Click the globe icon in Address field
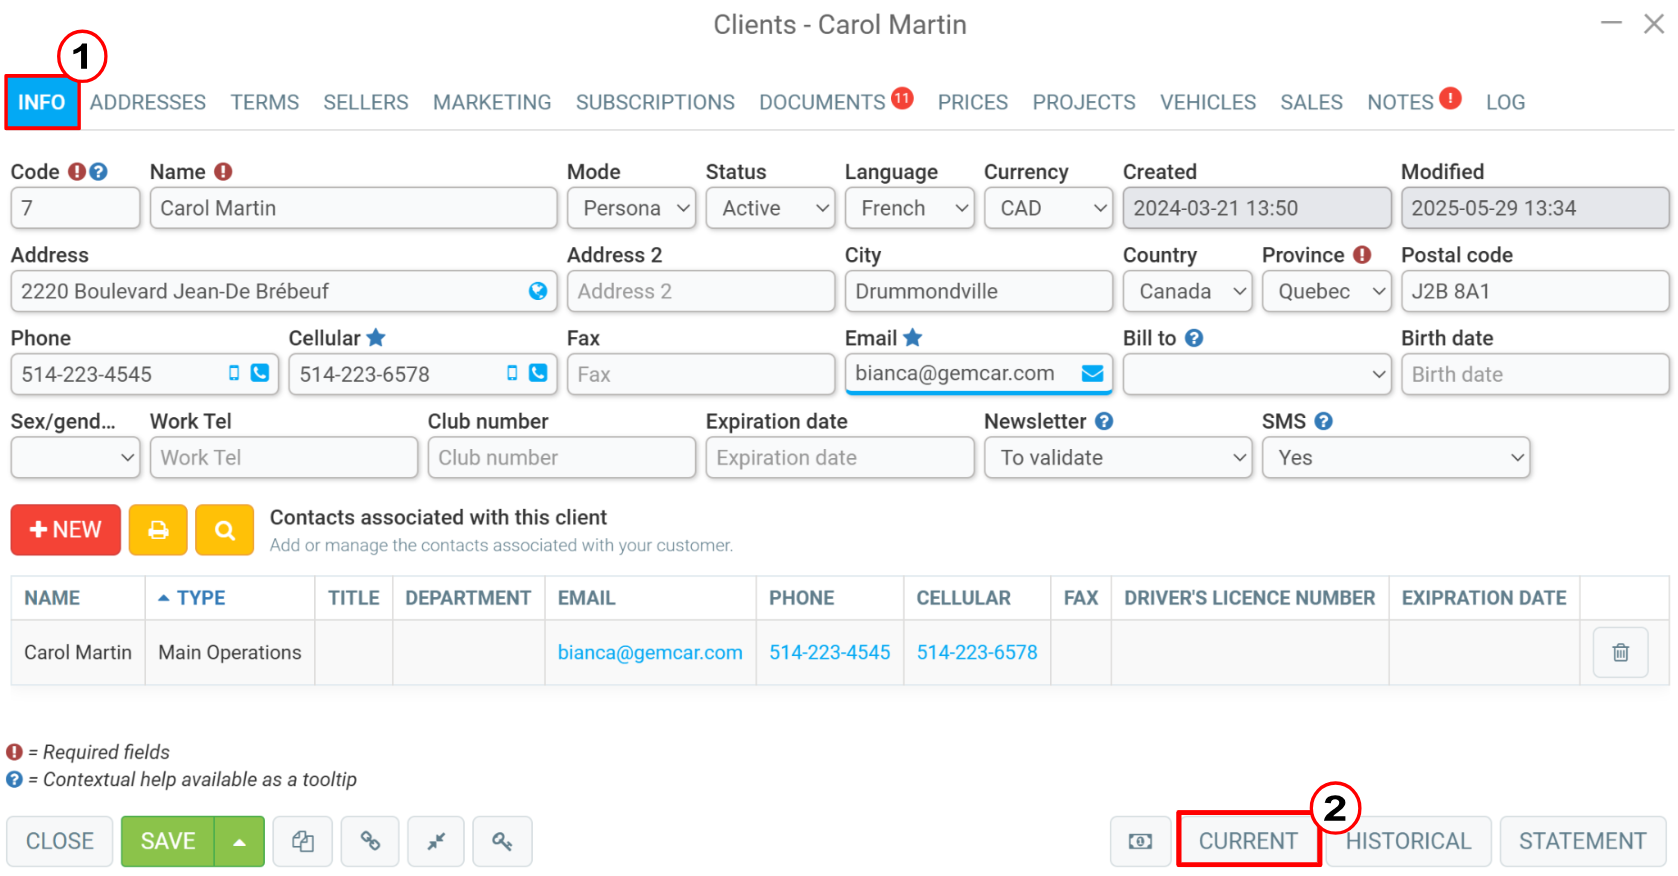The height and width of the screenshot is (876, 1678). click(538, 291)
